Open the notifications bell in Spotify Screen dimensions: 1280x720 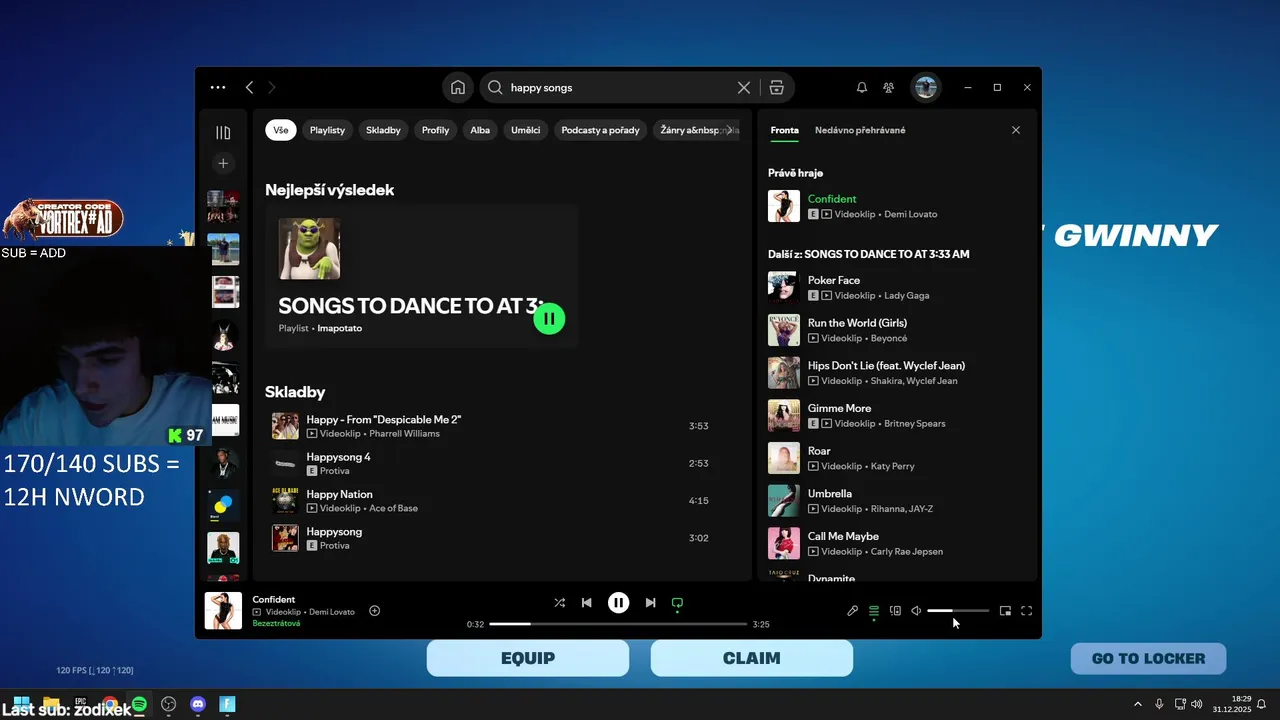(862, 88)
